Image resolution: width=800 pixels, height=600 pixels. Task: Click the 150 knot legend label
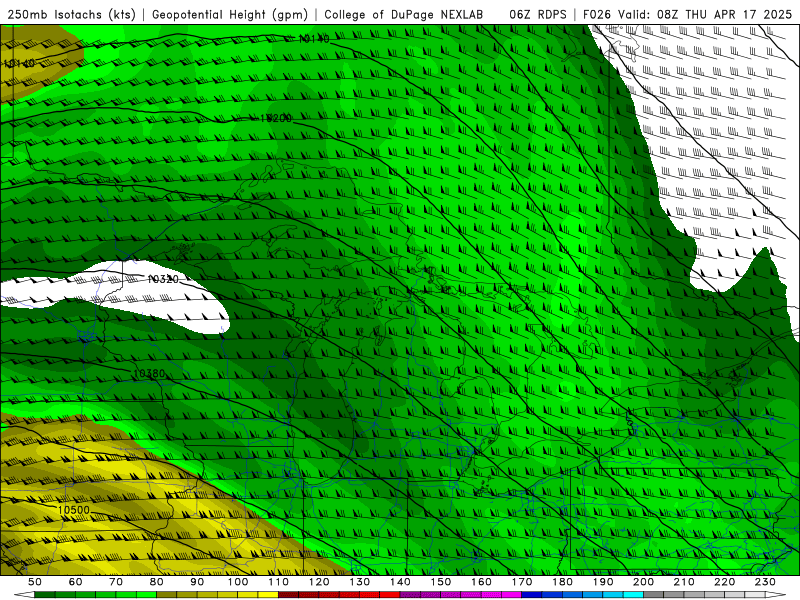(x=441, y=582)
